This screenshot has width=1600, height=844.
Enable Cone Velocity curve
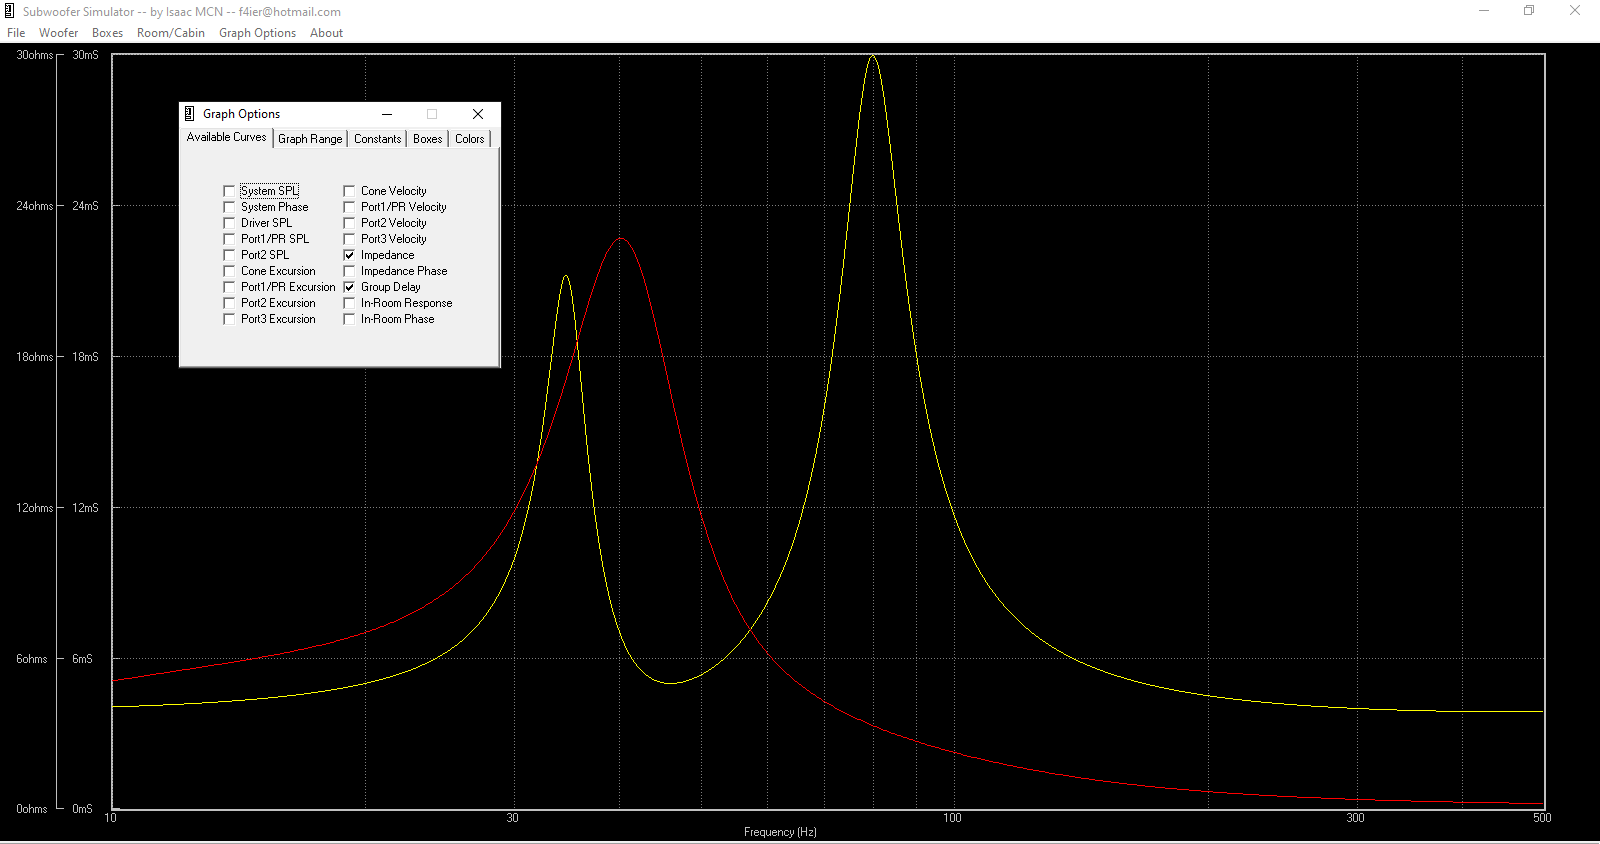pos(349,191)
